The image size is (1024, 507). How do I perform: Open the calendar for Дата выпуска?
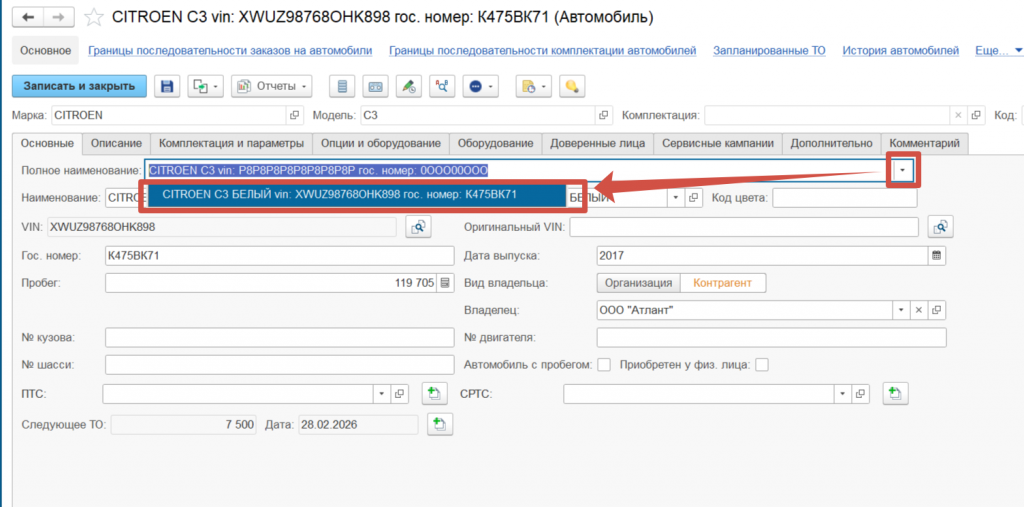pyautogui.click(x=937, y=255)
